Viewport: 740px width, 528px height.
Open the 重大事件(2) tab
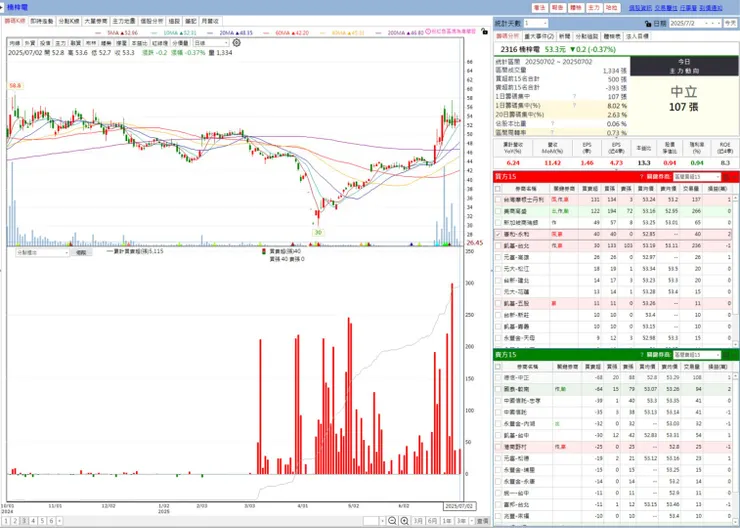click(x=539, y=36)
